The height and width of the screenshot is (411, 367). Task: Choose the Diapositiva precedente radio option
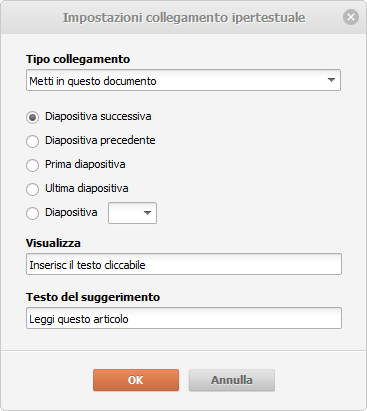32,141
